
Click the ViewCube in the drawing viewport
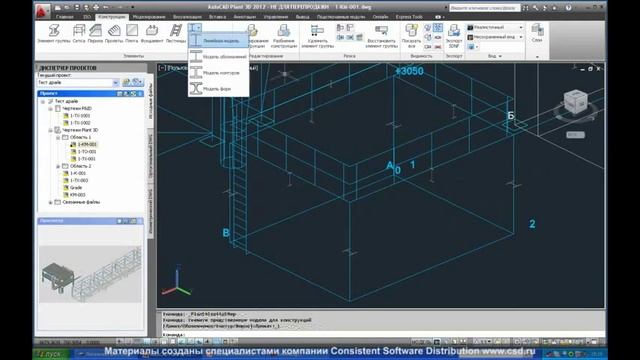(576, 102)
